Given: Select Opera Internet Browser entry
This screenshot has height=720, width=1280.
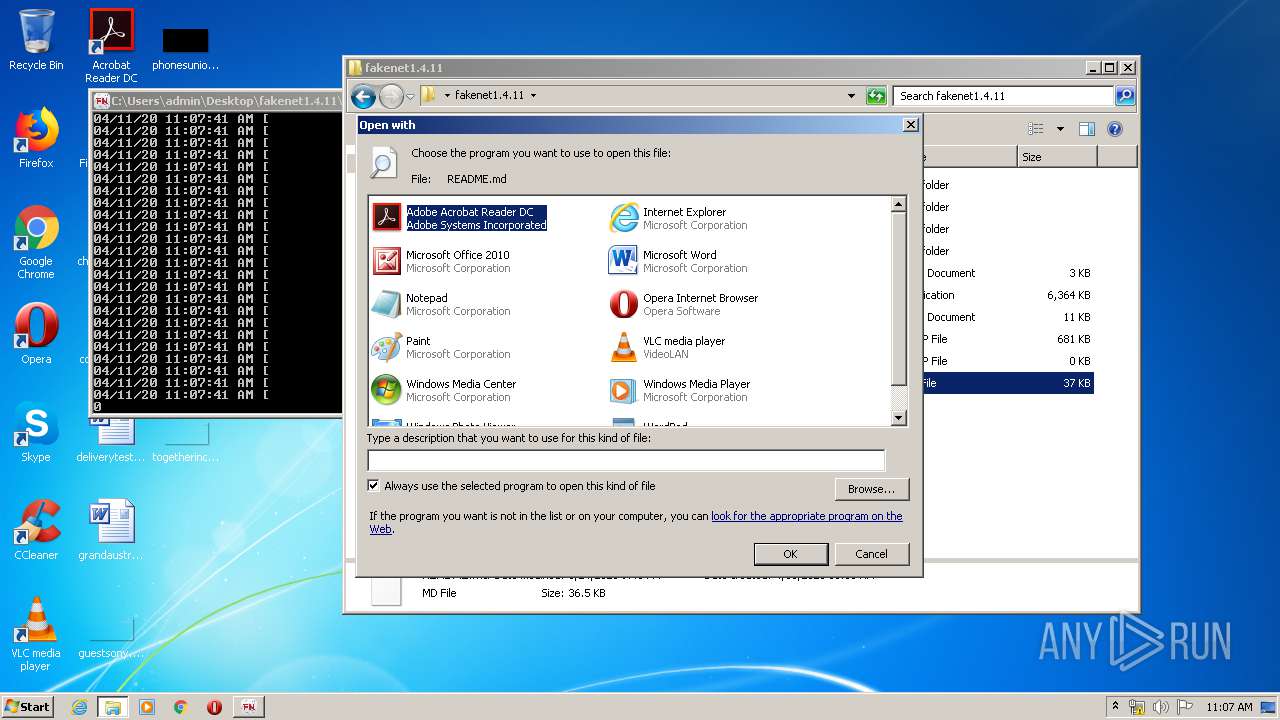Looking at the screenshot, I should (684, 304).
